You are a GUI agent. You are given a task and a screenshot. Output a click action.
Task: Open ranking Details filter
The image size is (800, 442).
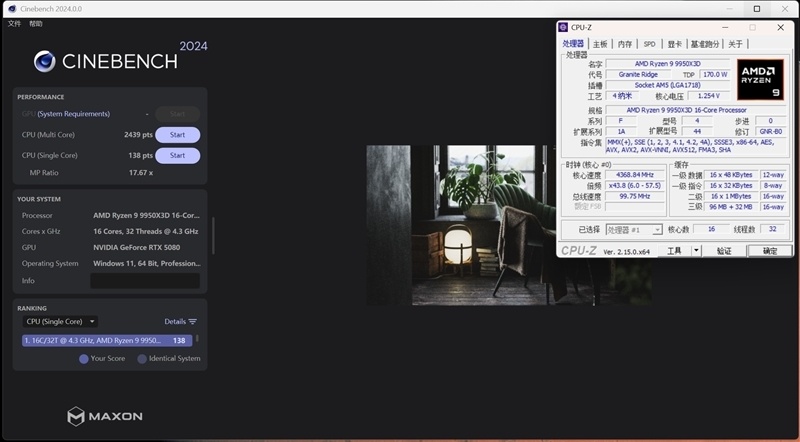point(180,322)
